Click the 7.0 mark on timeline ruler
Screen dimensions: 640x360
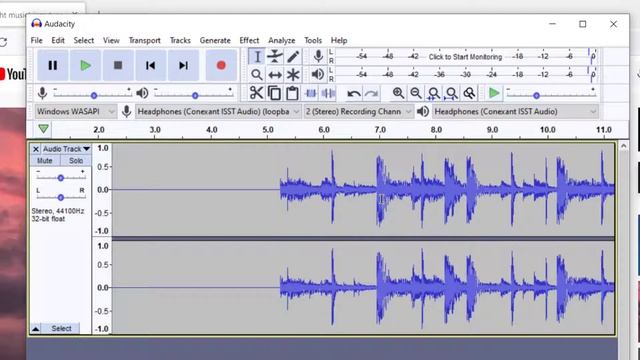pos(380,130)
